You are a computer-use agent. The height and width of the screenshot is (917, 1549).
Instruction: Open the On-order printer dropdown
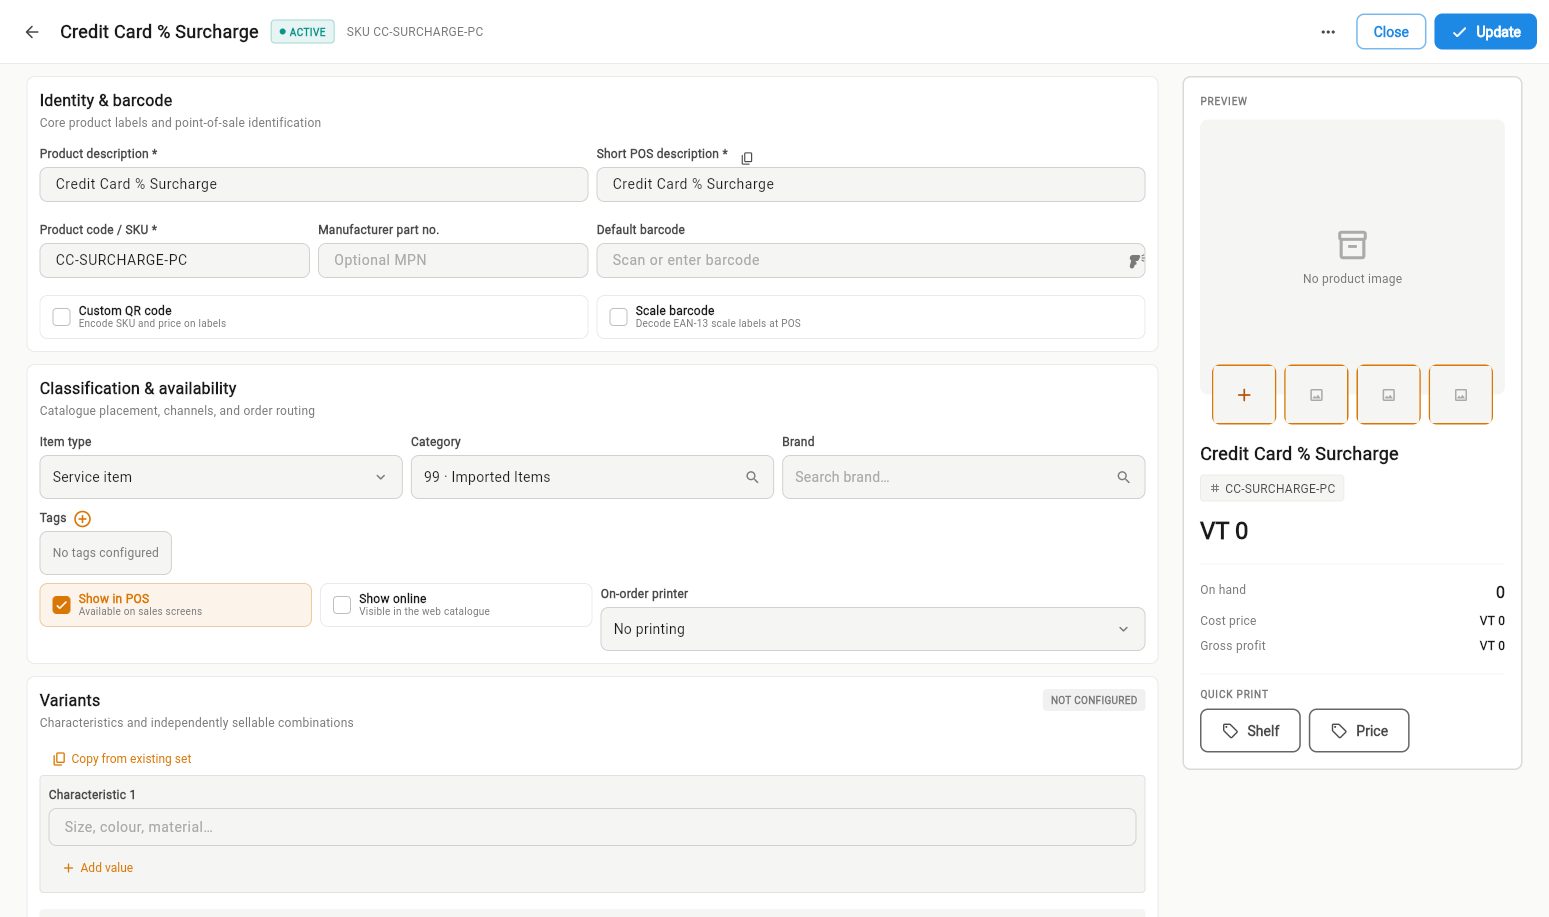872,629
